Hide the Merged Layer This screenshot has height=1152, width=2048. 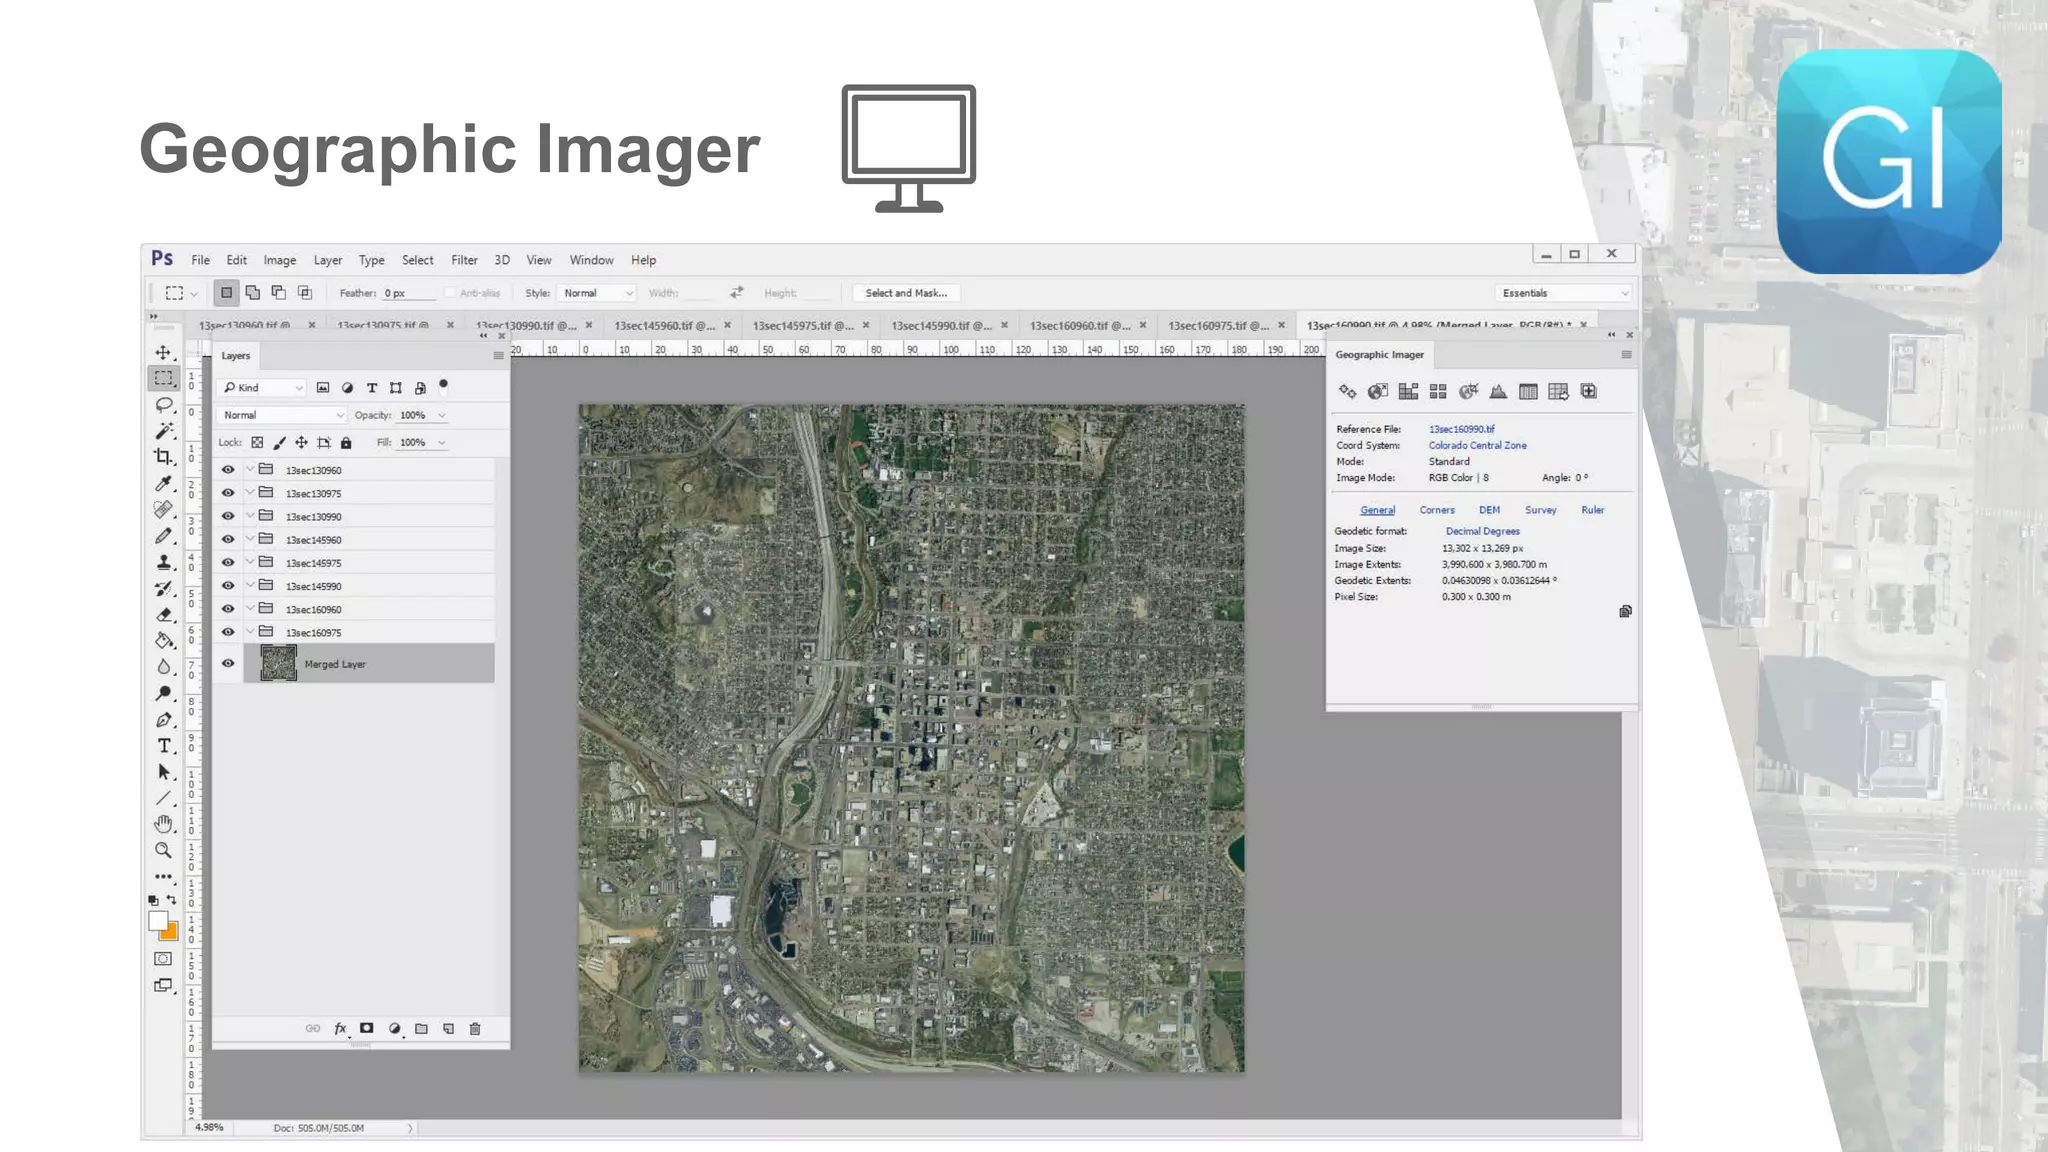228,663
